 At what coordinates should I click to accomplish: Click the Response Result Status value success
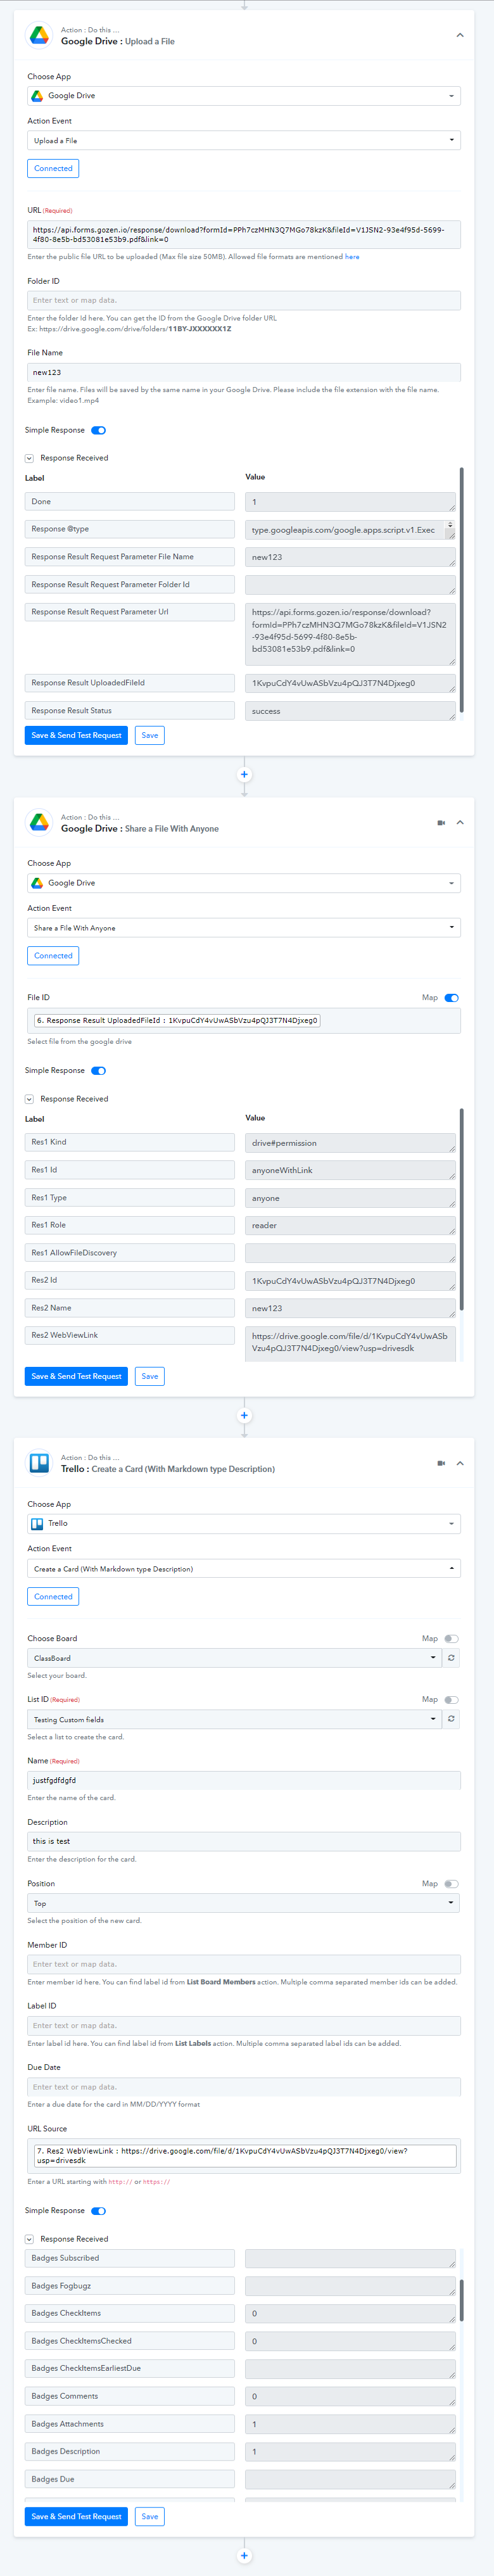(350, 711)
